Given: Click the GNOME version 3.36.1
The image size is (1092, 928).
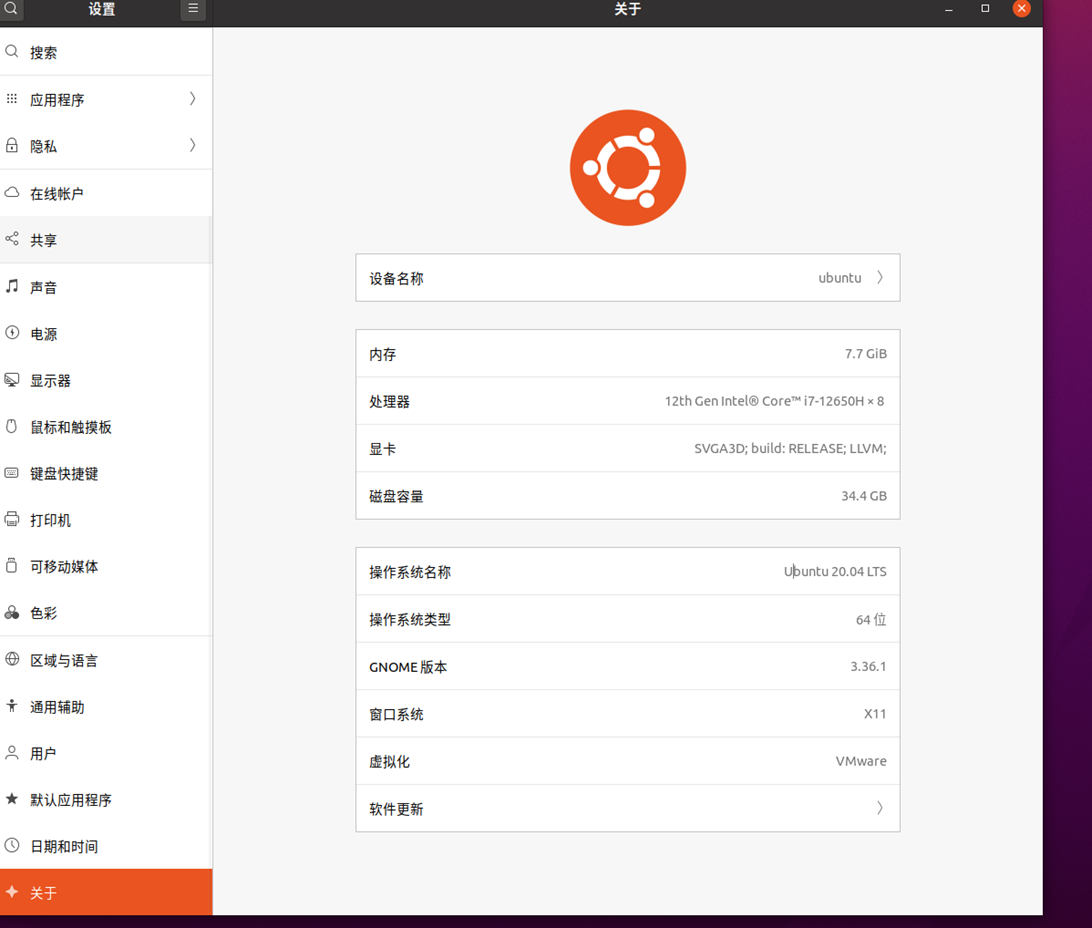Looking at the screenshot, I should point(868,666).
